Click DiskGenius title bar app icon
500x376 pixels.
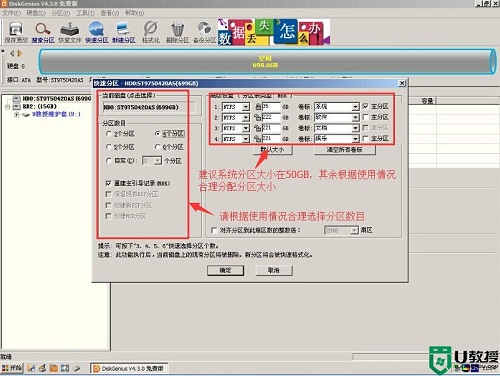click(x=4, y=4)
